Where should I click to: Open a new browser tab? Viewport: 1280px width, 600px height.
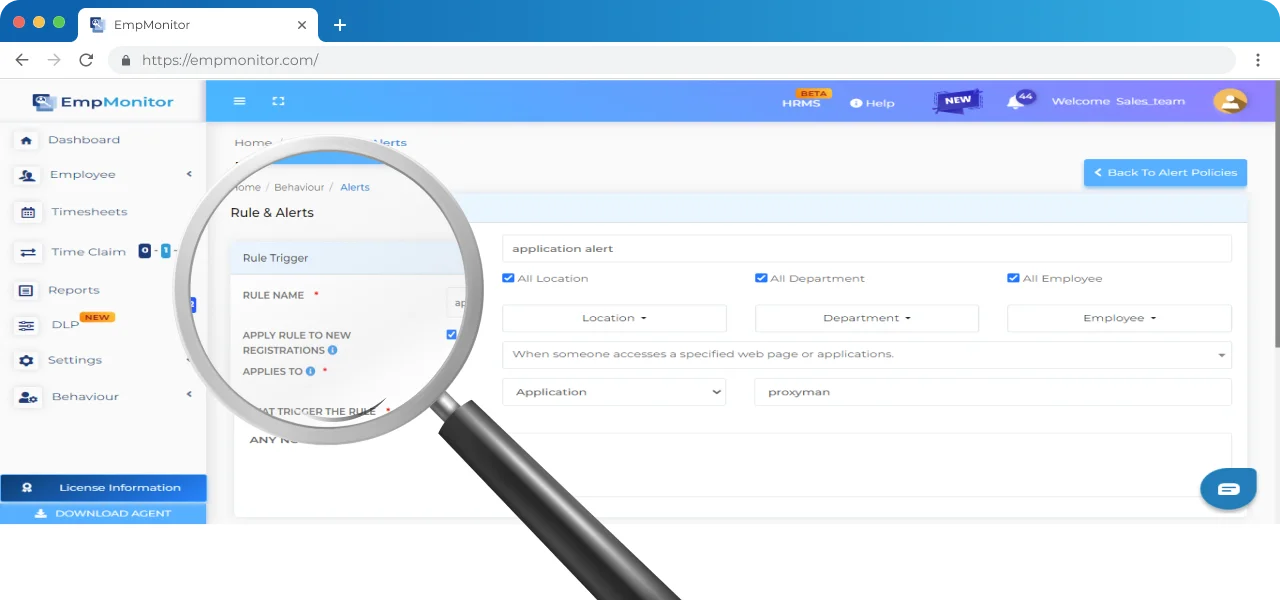[340, 25]
